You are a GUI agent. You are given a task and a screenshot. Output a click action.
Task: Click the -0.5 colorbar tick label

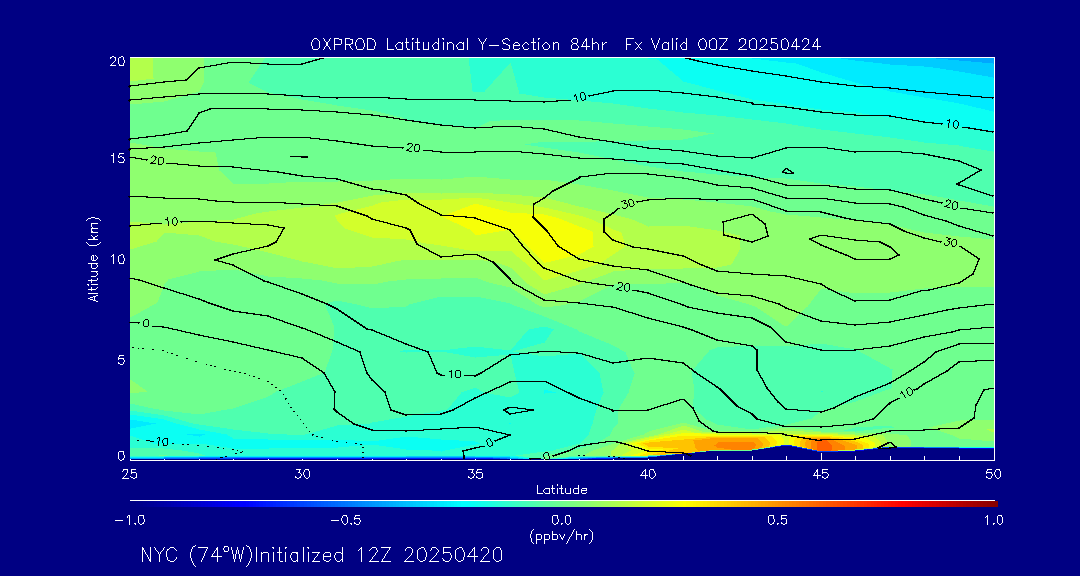pos(344,520)
